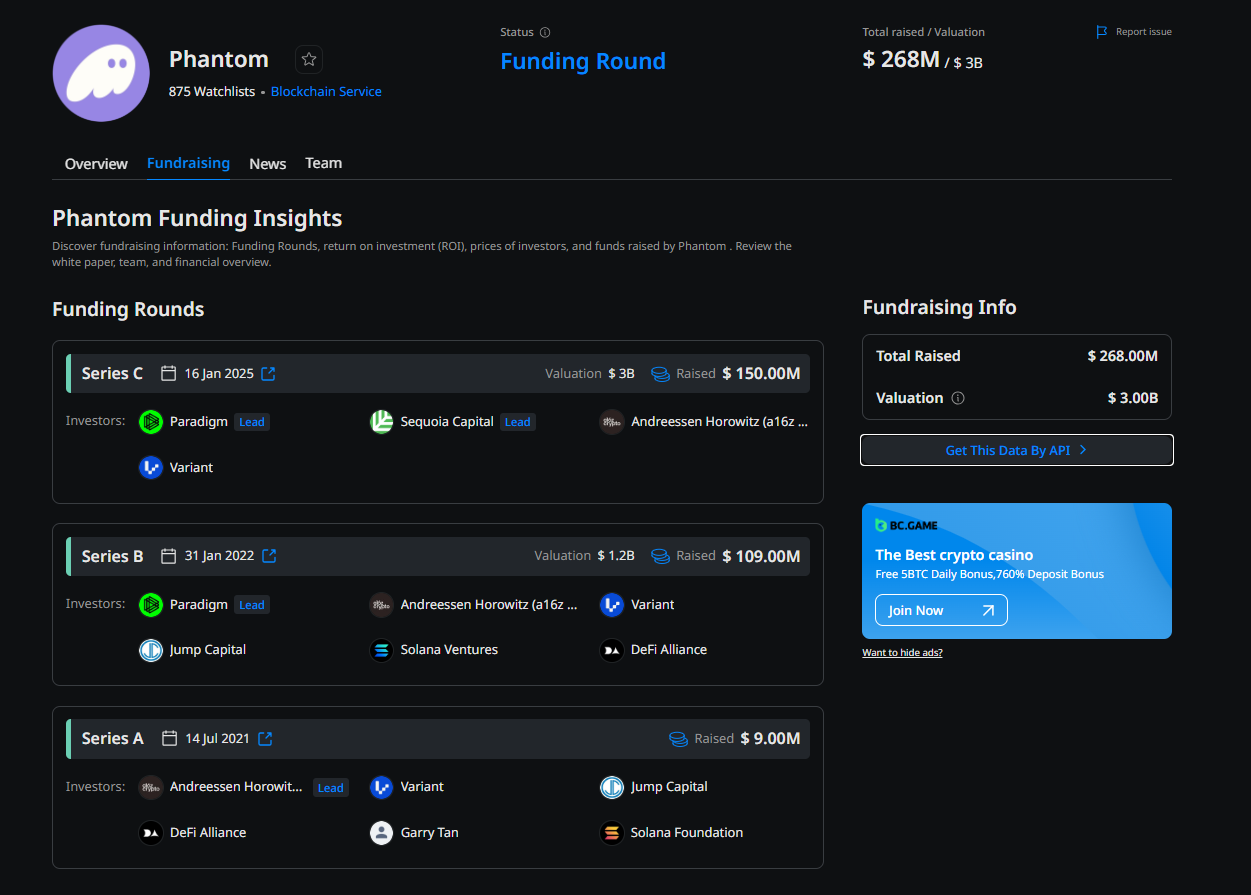Open the Team tab
The width and height of the screenshot is (1251, 895).
tap(323, 163)
